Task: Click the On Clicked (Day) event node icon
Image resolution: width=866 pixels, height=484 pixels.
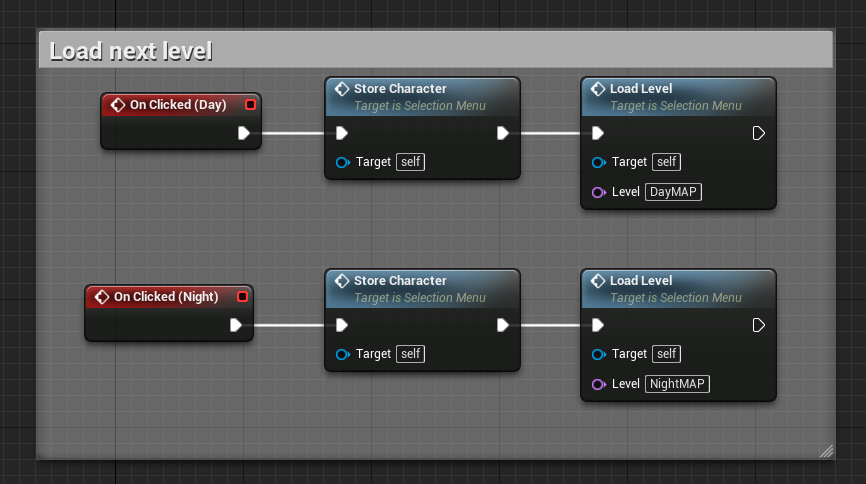Action: 118,105
